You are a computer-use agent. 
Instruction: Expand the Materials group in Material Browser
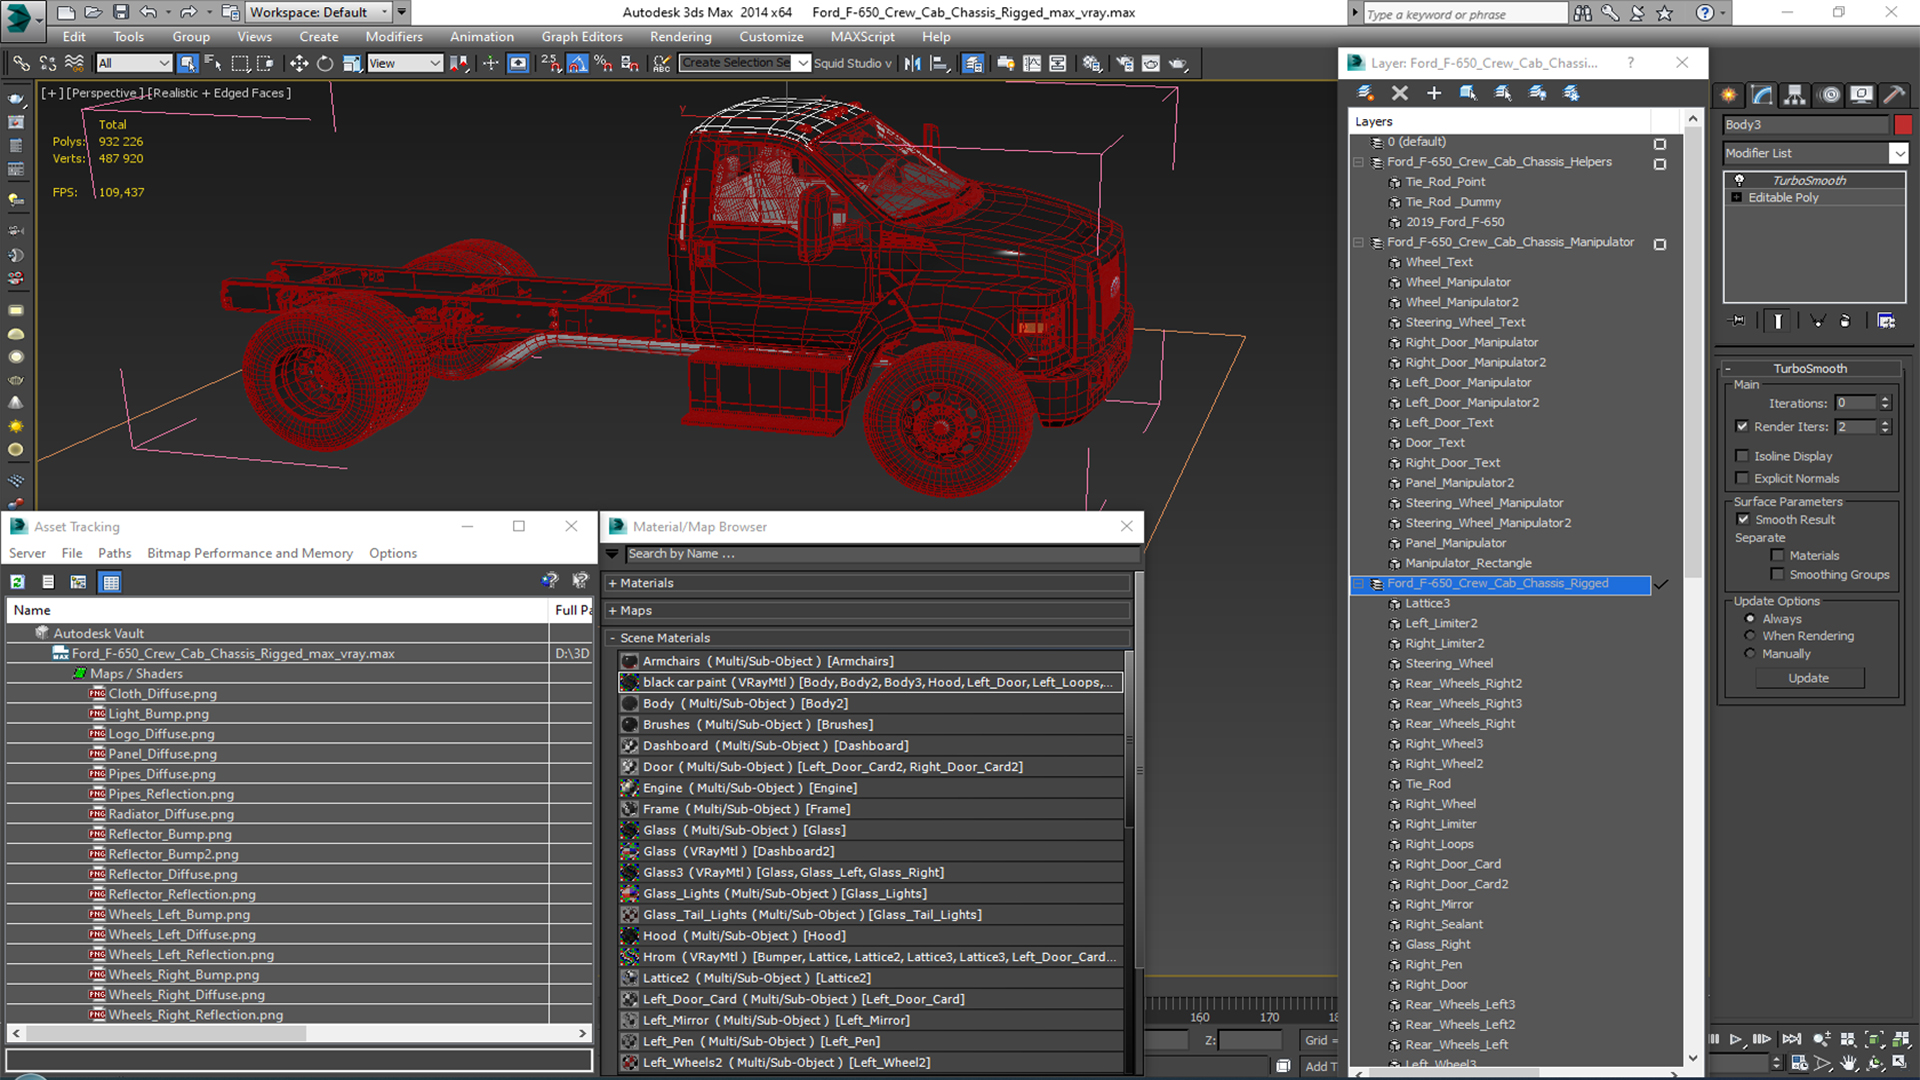pos(868,583)
